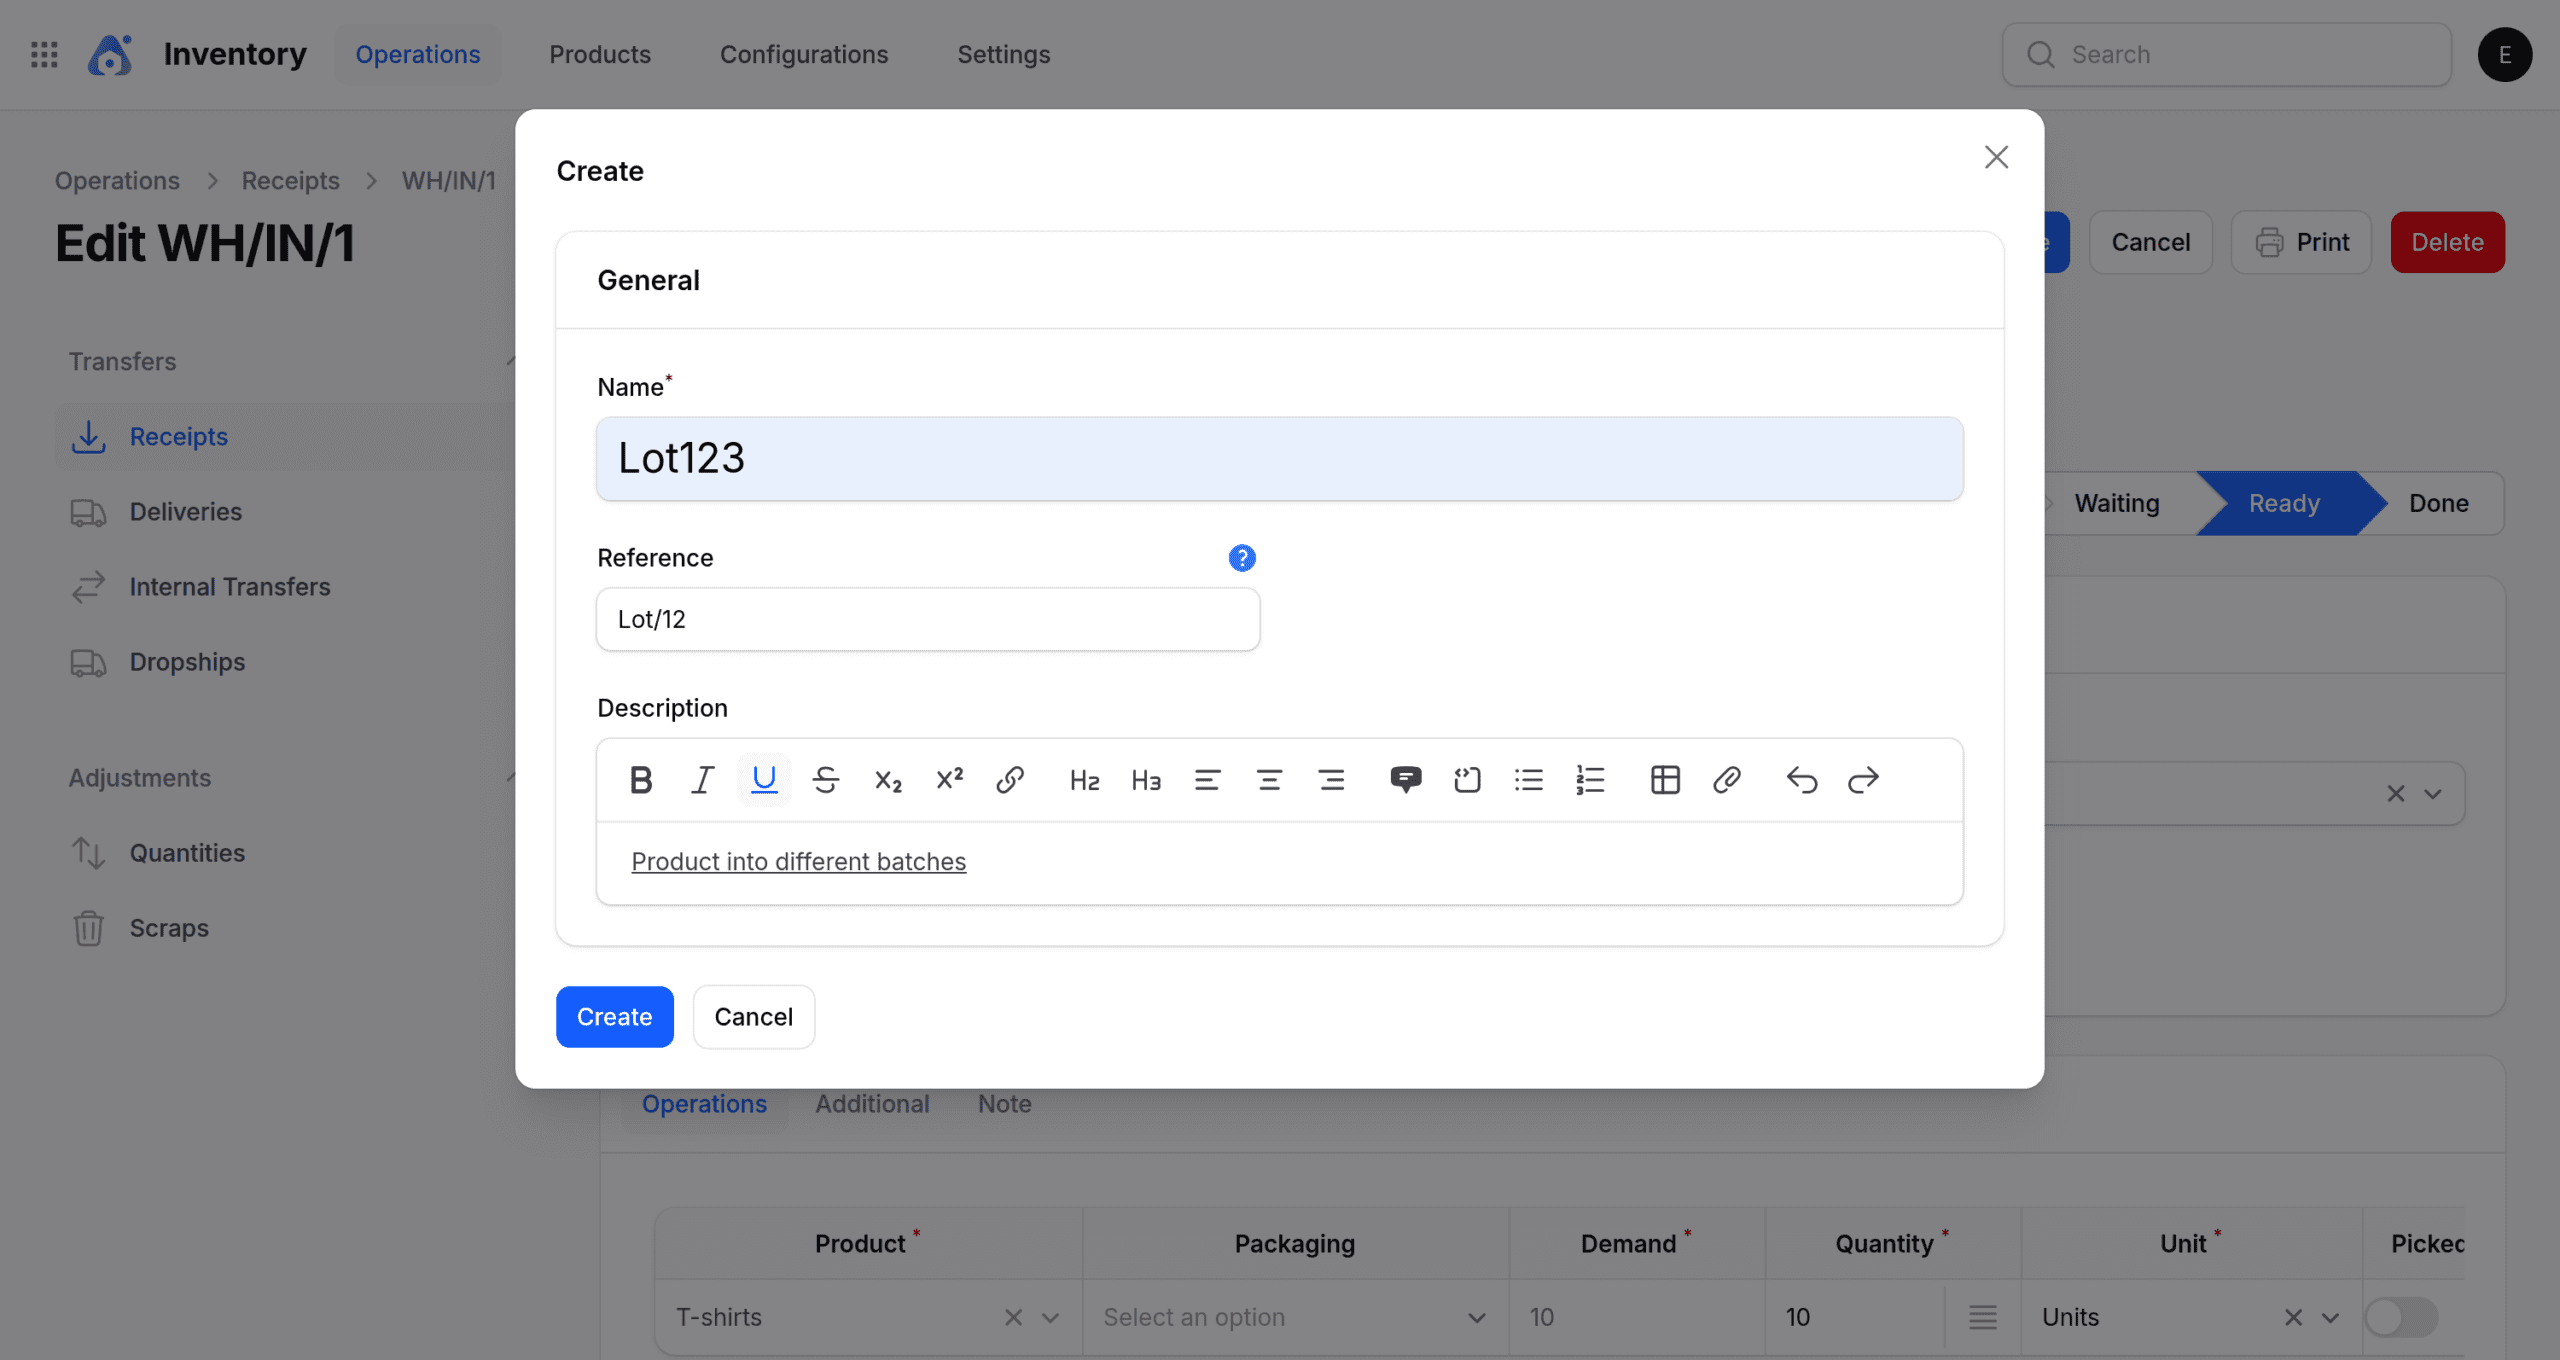Apply H2 heading to description text

pyautogui.click(x=1084, y=779)
